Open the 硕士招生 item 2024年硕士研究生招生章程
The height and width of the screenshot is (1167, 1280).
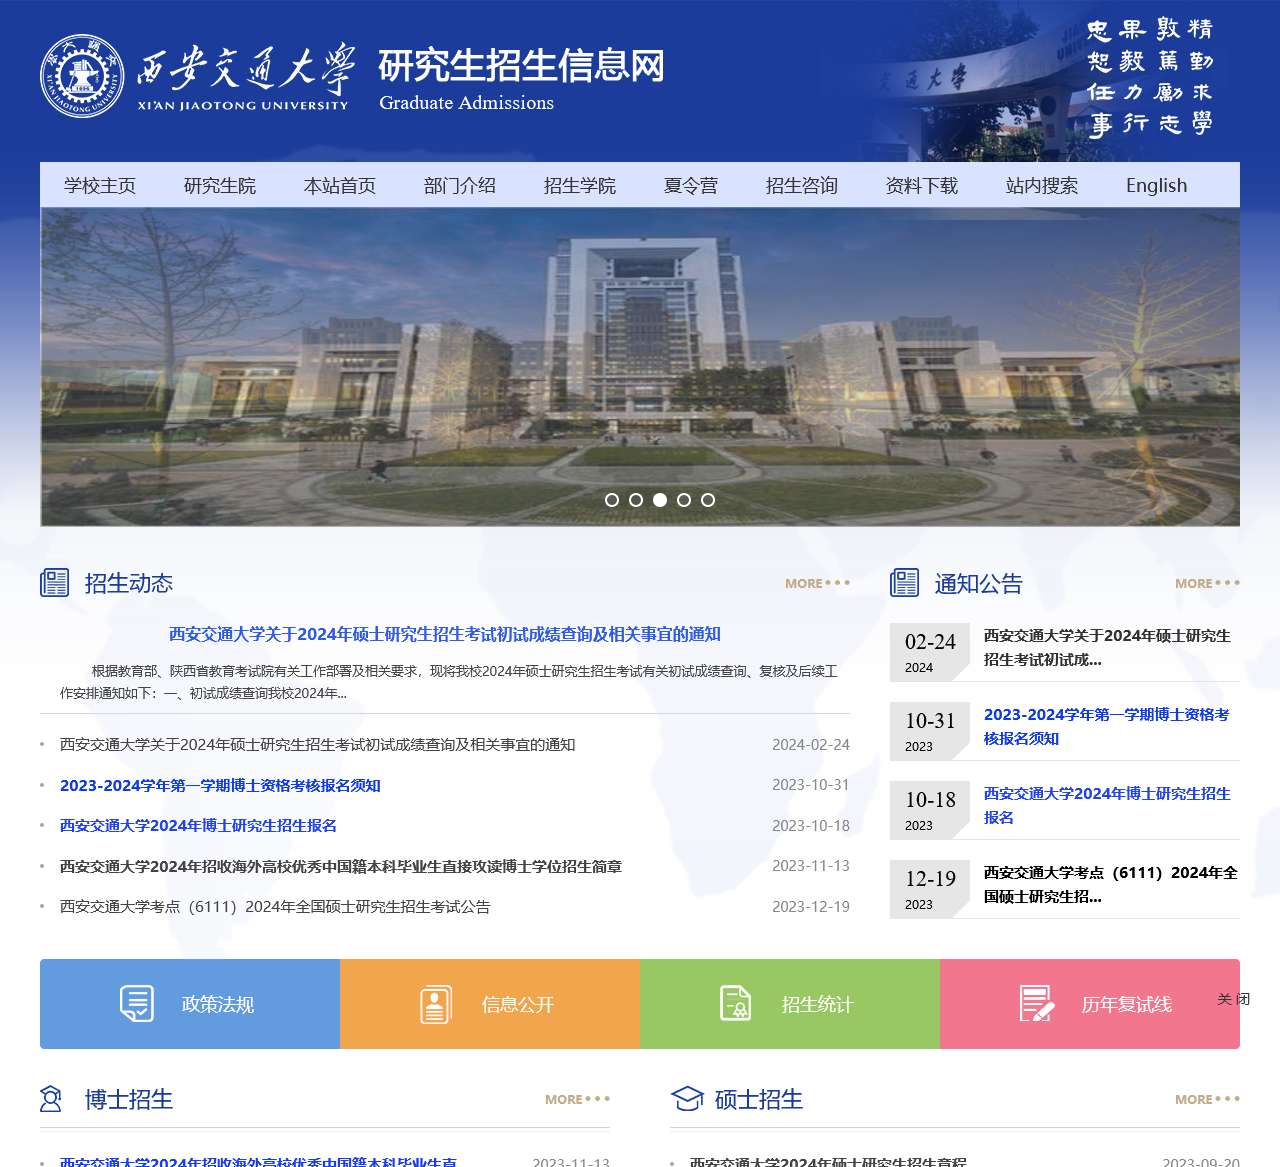828,1161
